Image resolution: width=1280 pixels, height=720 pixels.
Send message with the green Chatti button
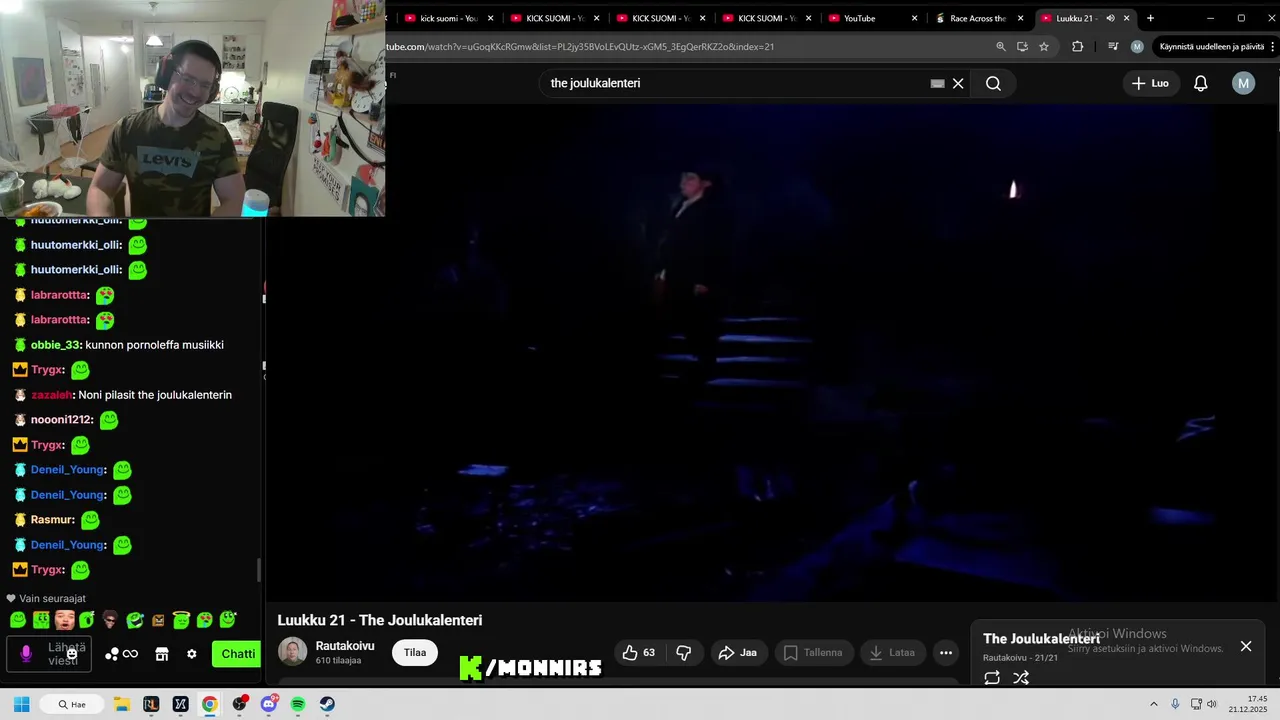(x=237, y=654)
